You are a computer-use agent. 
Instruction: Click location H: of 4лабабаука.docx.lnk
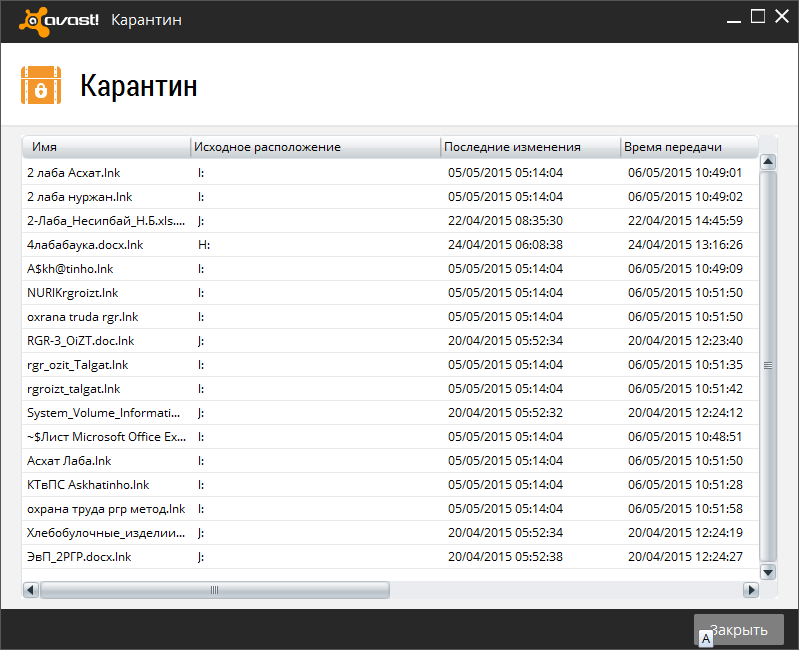[x=204, y=245]
